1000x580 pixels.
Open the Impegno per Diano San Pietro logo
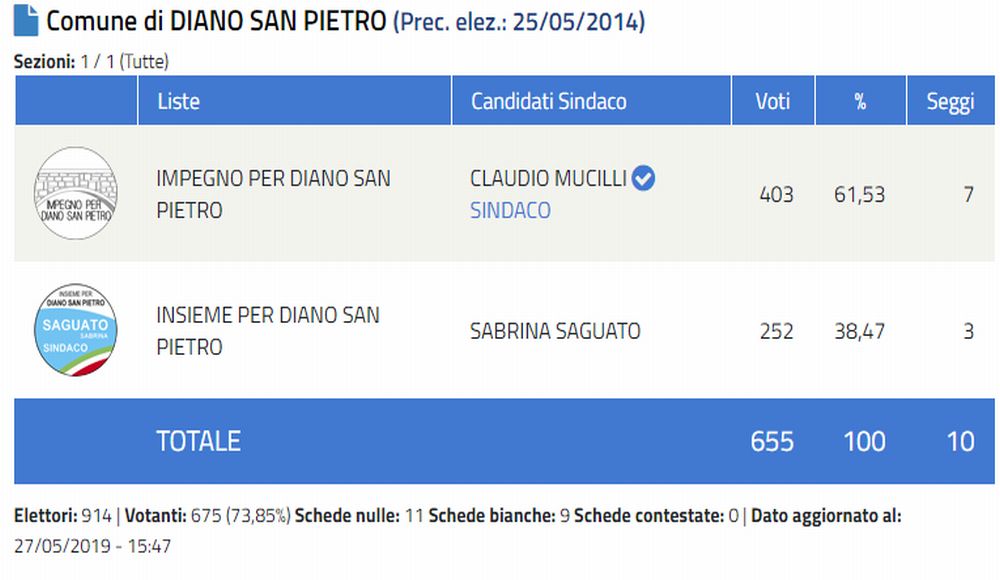click(76, 193)
